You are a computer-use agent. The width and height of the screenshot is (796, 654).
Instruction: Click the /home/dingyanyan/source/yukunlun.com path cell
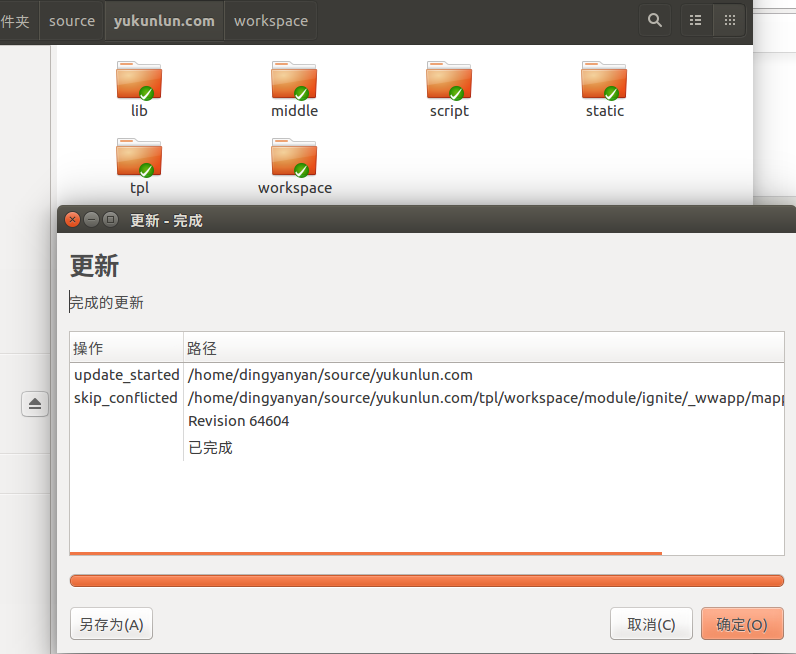coord(330,375)
